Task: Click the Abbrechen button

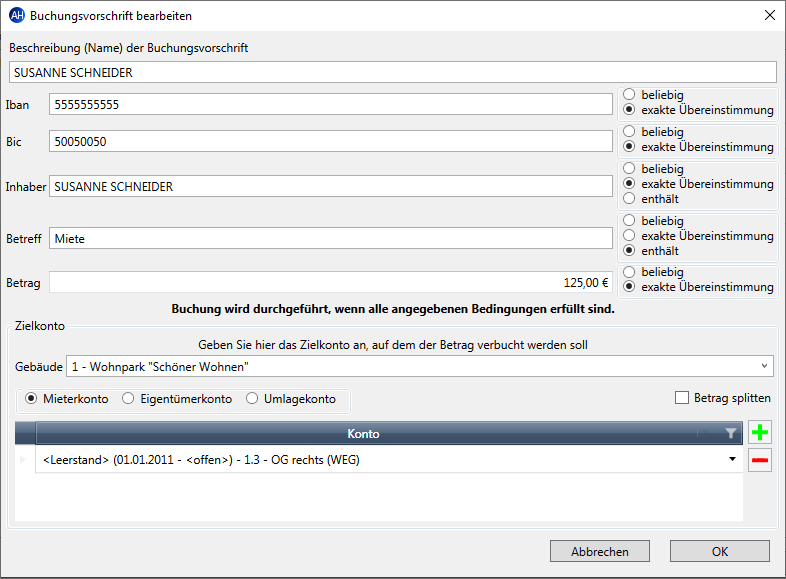Action: 600,551
